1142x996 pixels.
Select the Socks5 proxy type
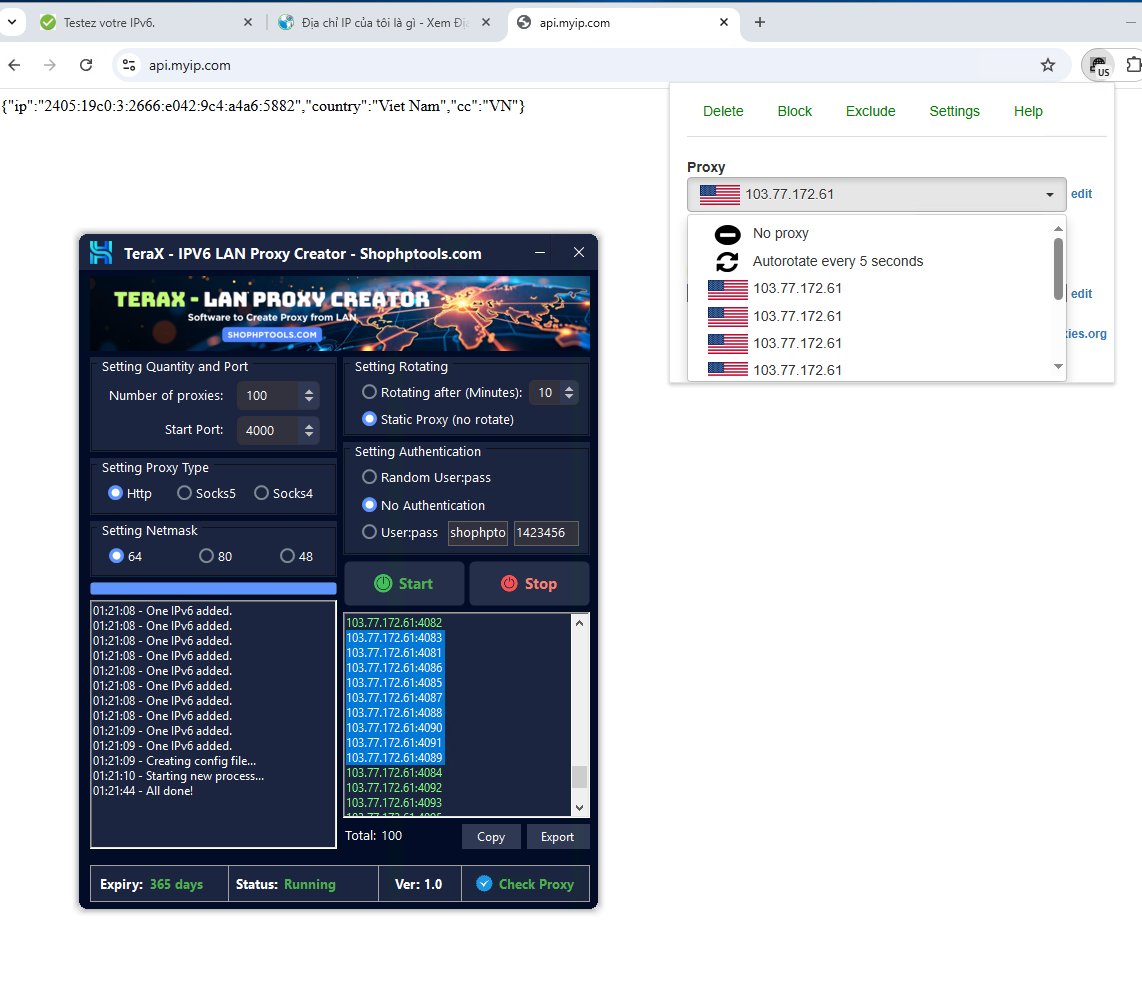(184, 493)
